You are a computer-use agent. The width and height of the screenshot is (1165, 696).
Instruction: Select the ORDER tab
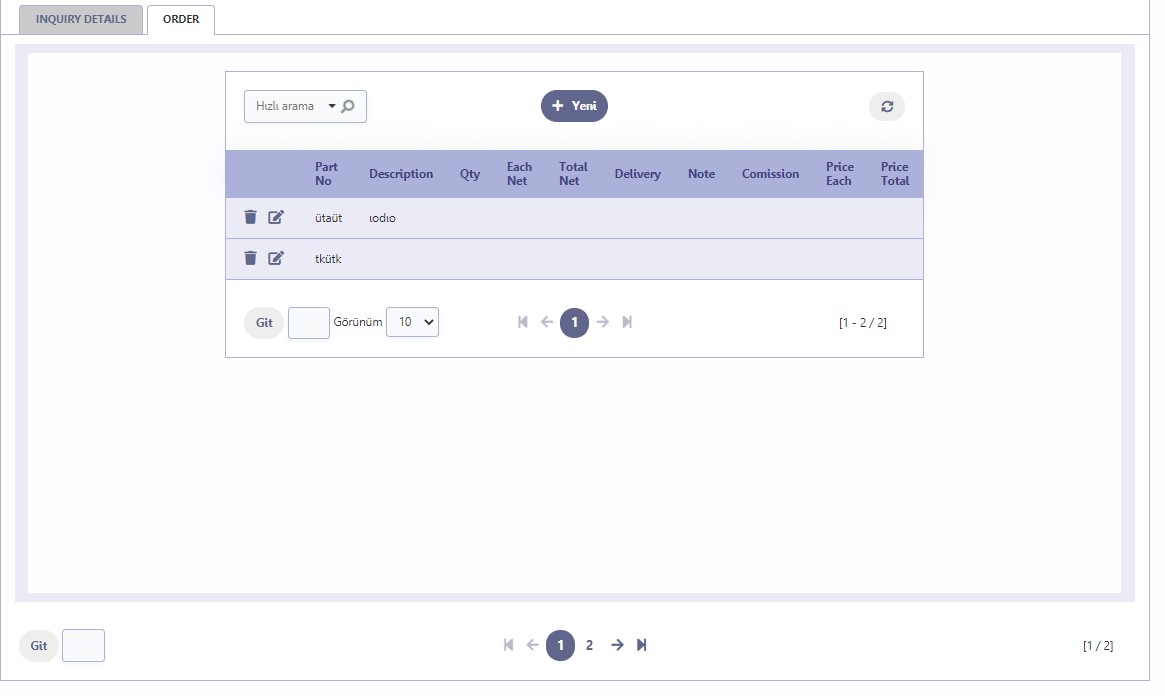[181, 19]
